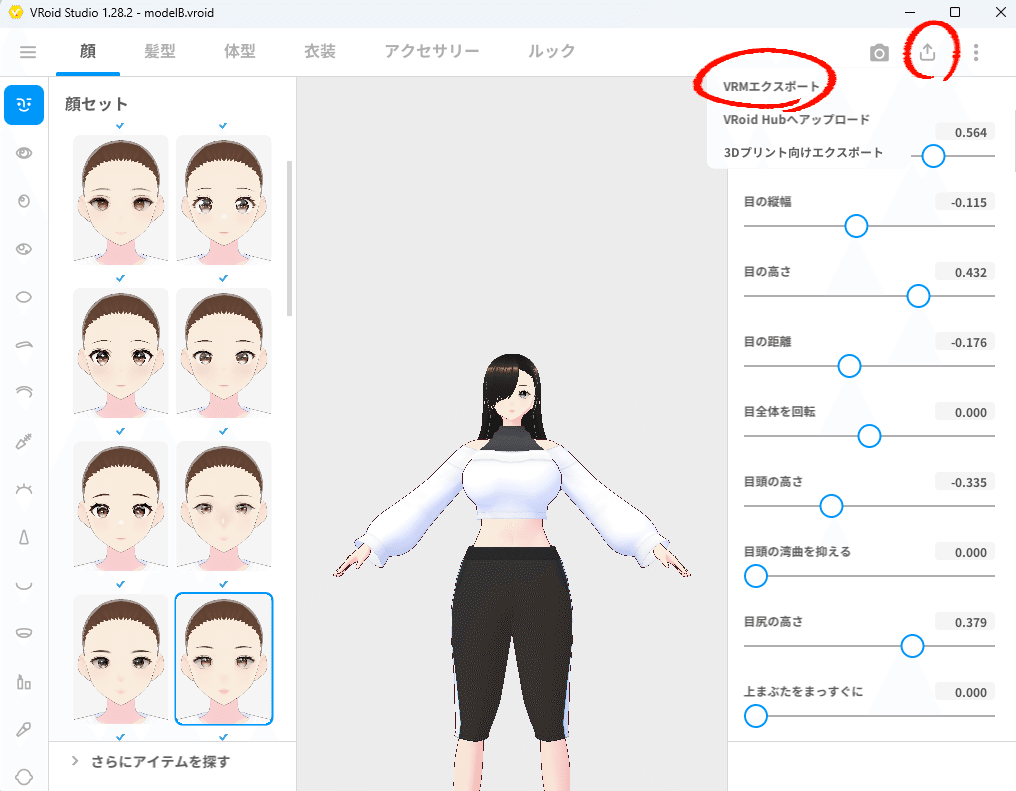Image resolution: width=1016 pixels, height=791 pixels.
Task: Click the 上まぶたをまっすぐに value field 0.000
Action: click(x=965, y=692)
